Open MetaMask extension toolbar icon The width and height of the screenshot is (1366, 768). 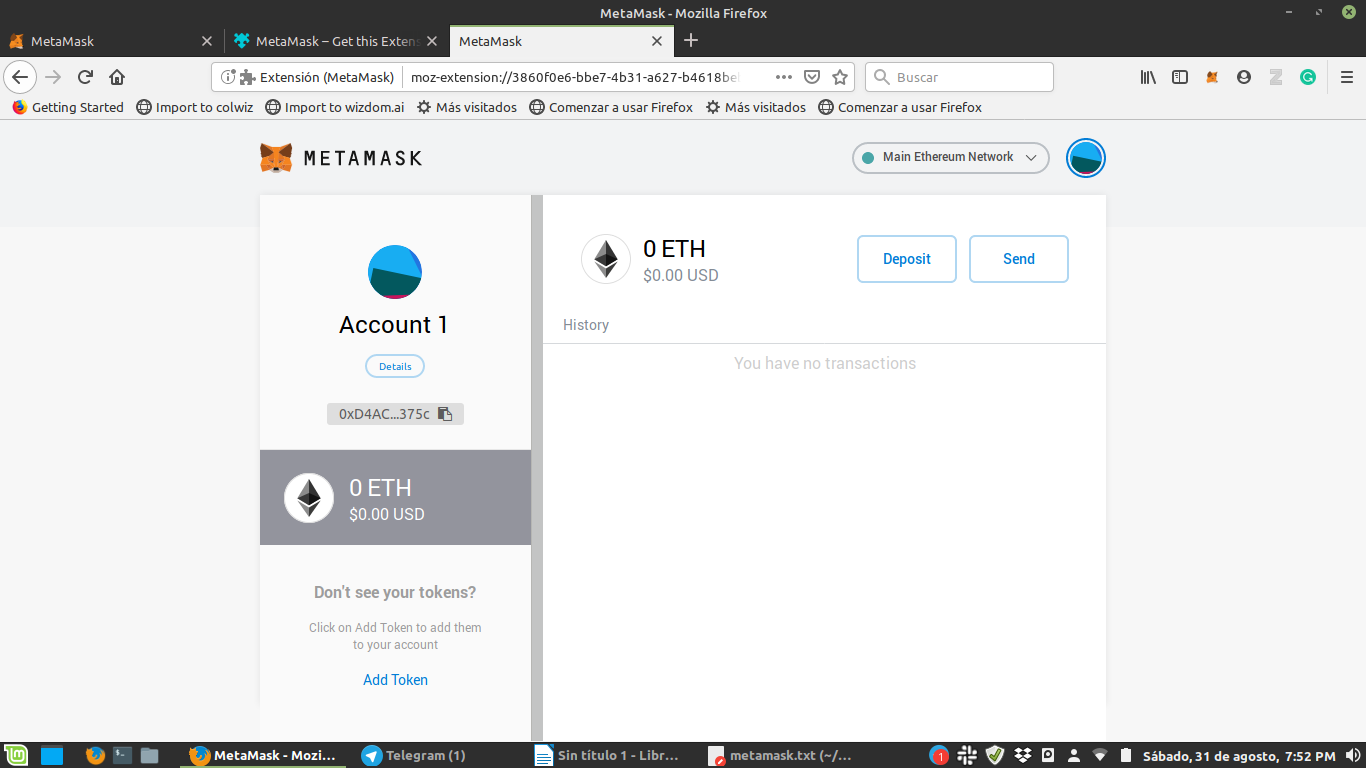1212,77
